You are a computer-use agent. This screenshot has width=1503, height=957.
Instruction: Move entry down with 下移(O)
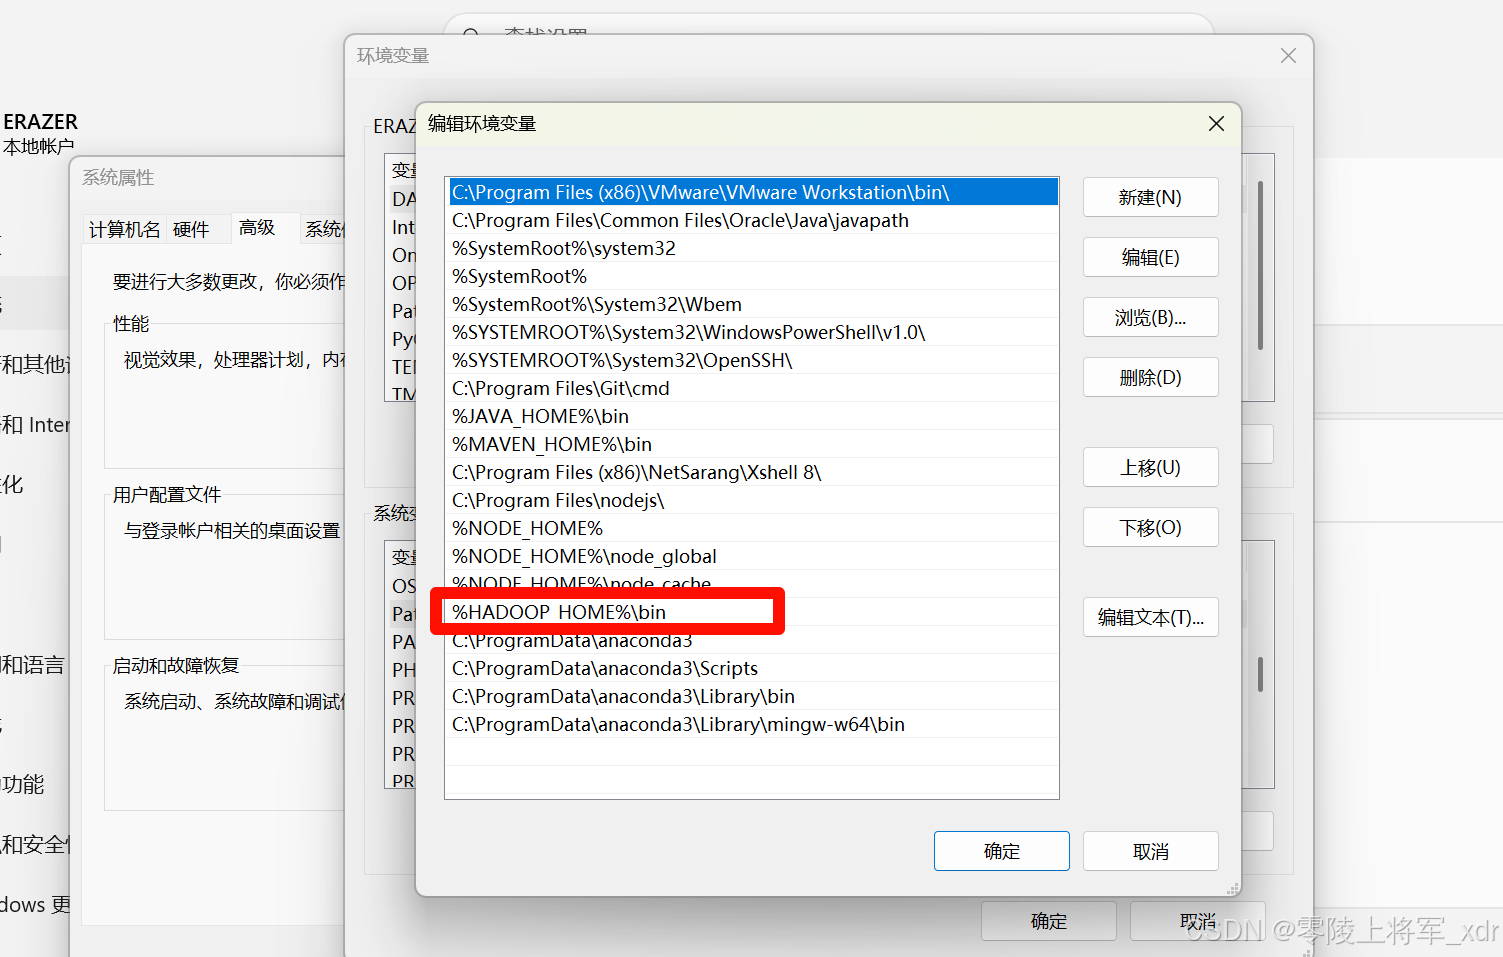click(1150, 527)
